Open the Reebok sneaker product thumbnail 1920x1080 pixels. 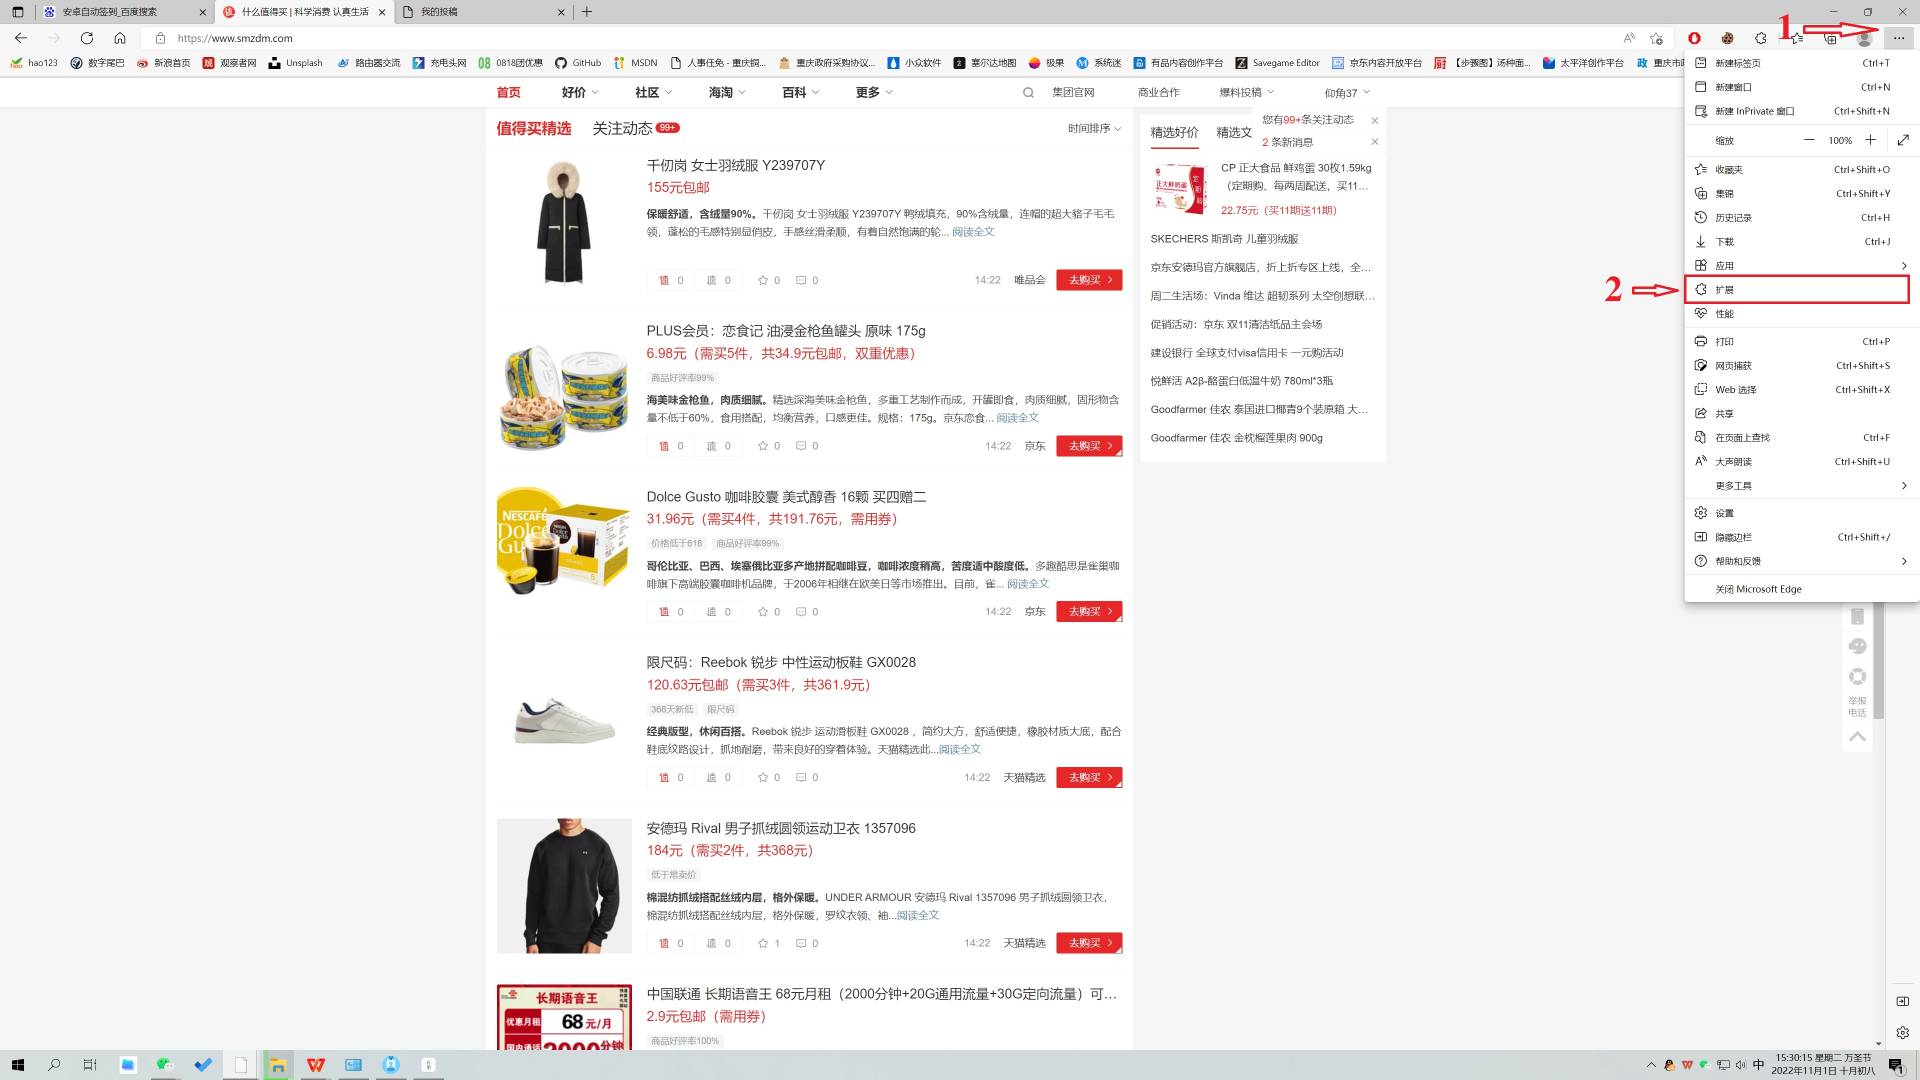pyautogui.click(x=564, y=720)
